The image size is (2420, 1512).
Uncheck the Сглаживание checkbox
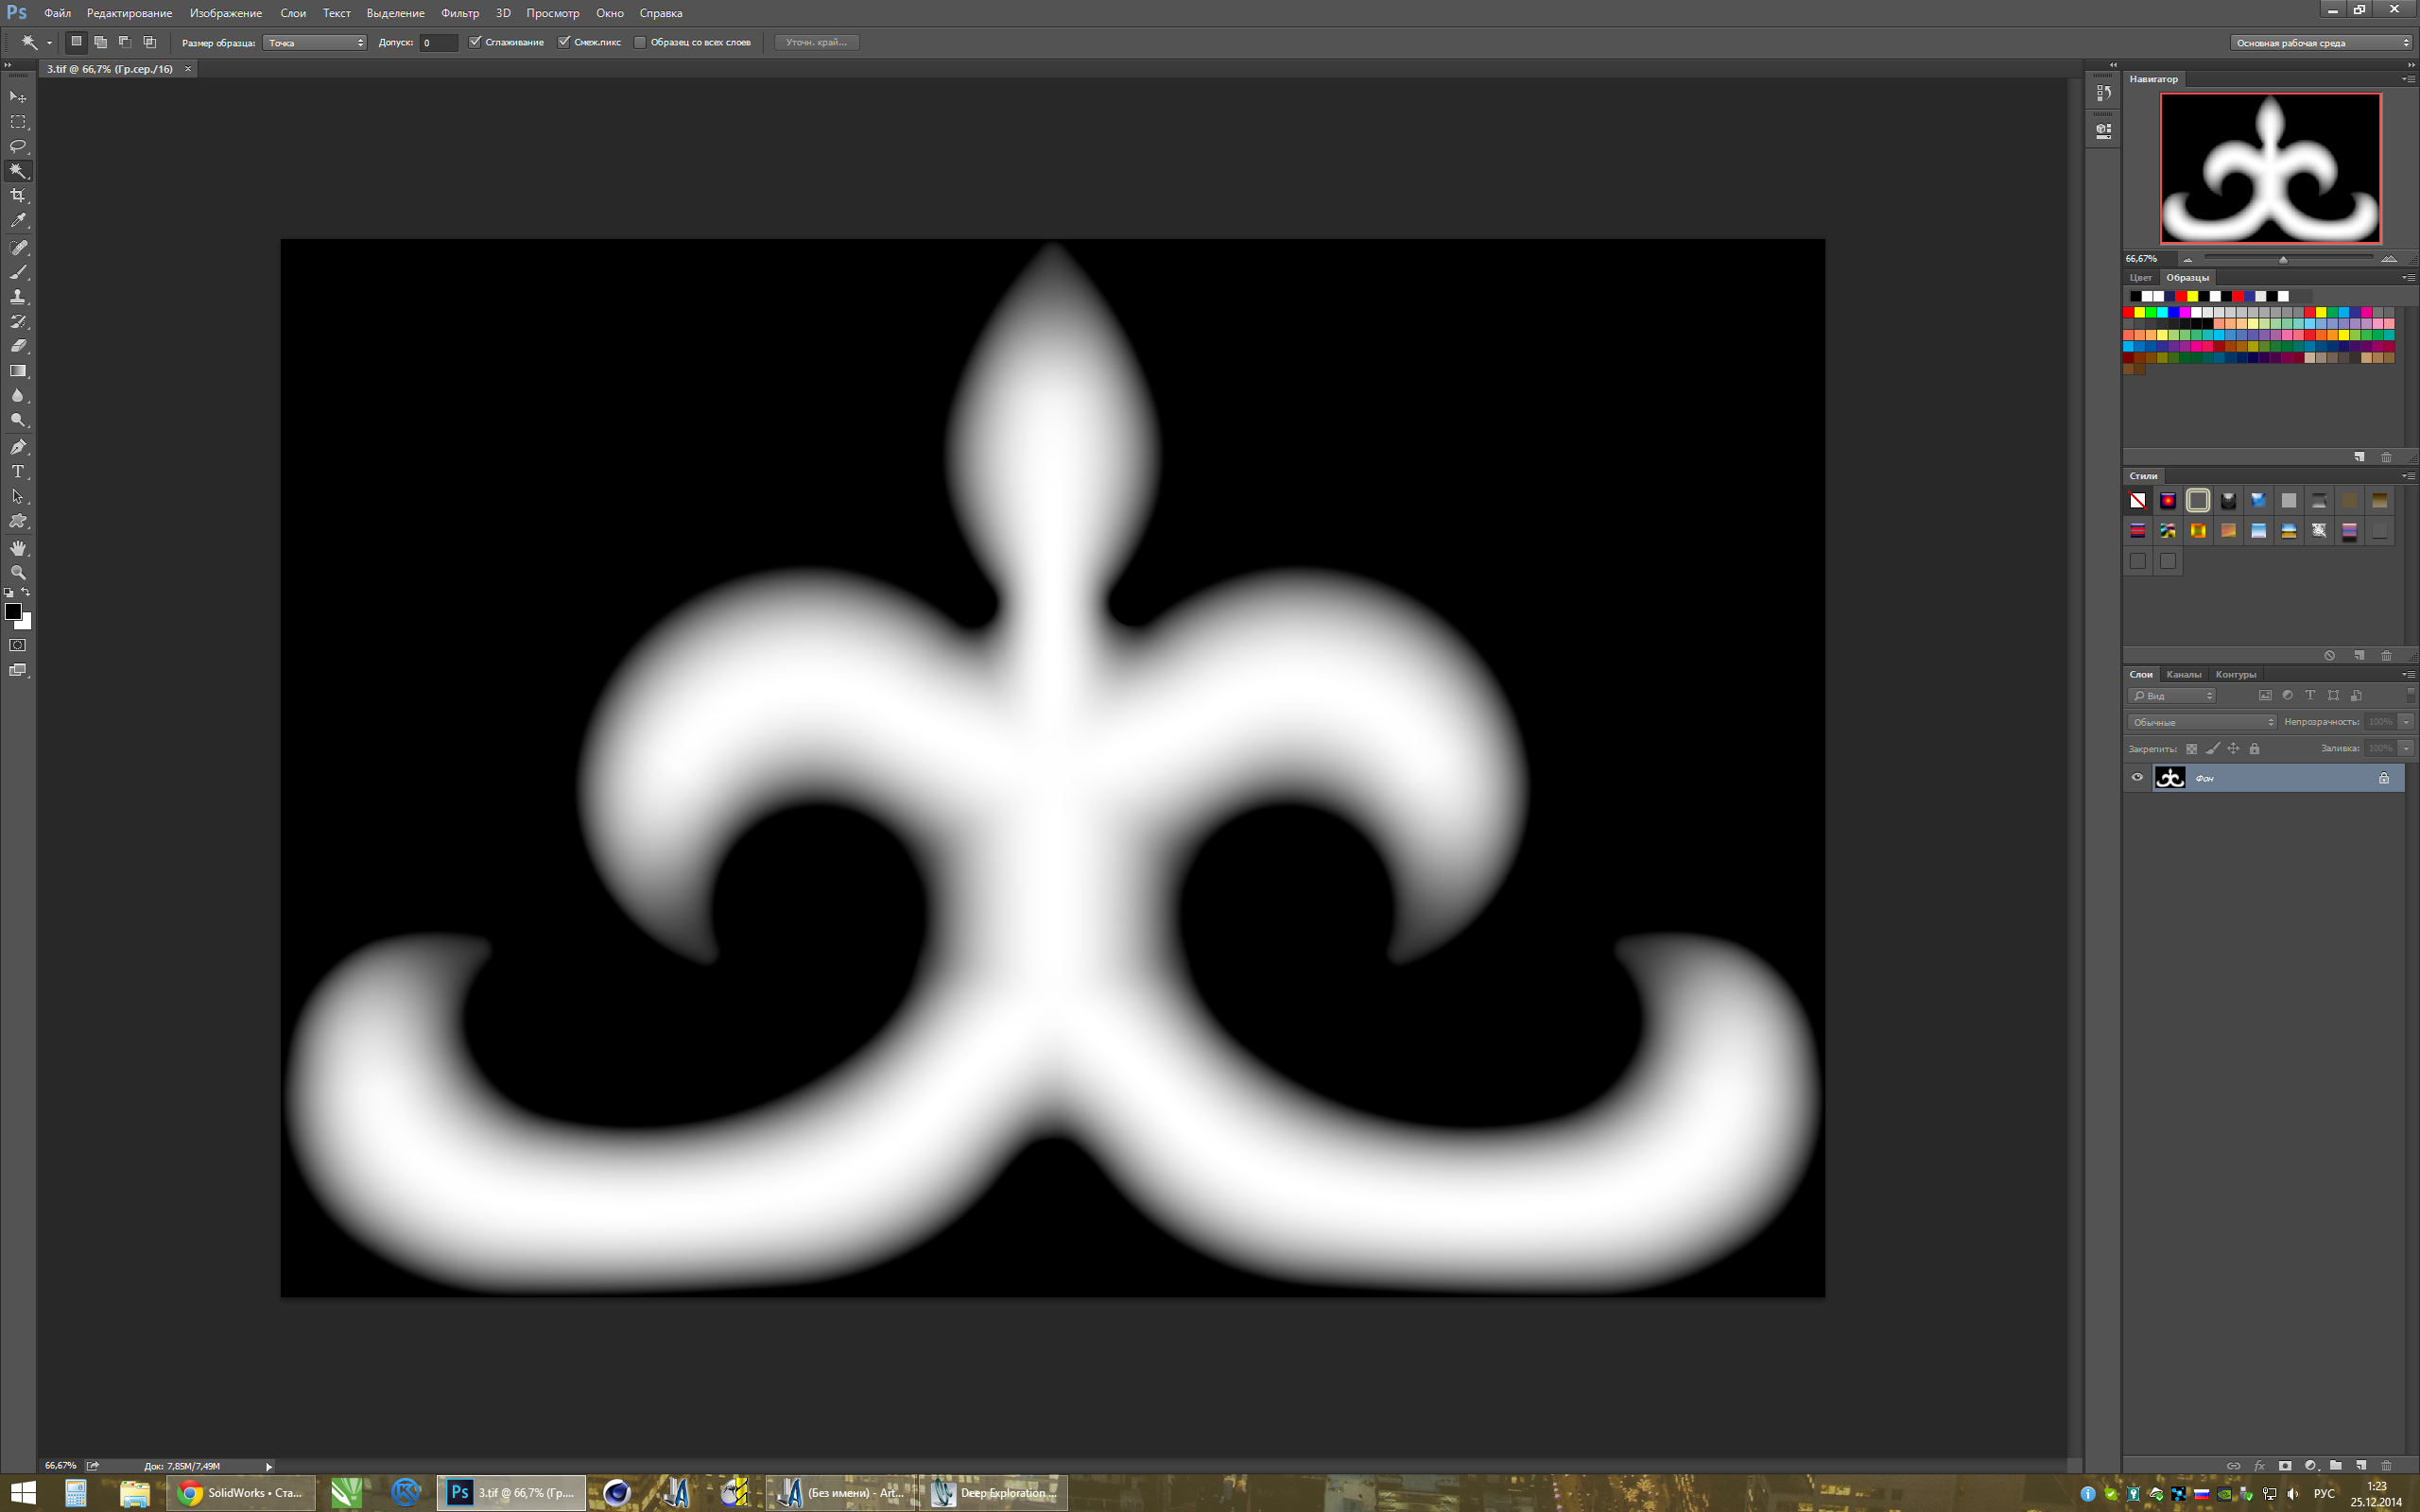(x=475, y=42)
